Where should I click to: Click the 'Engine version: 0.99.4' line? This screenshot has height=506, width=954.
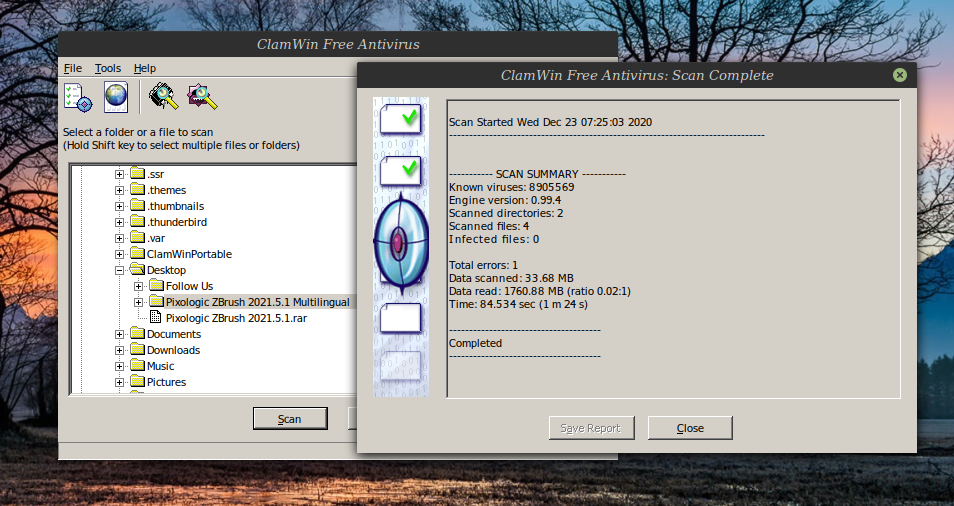(x=504, y=200)
